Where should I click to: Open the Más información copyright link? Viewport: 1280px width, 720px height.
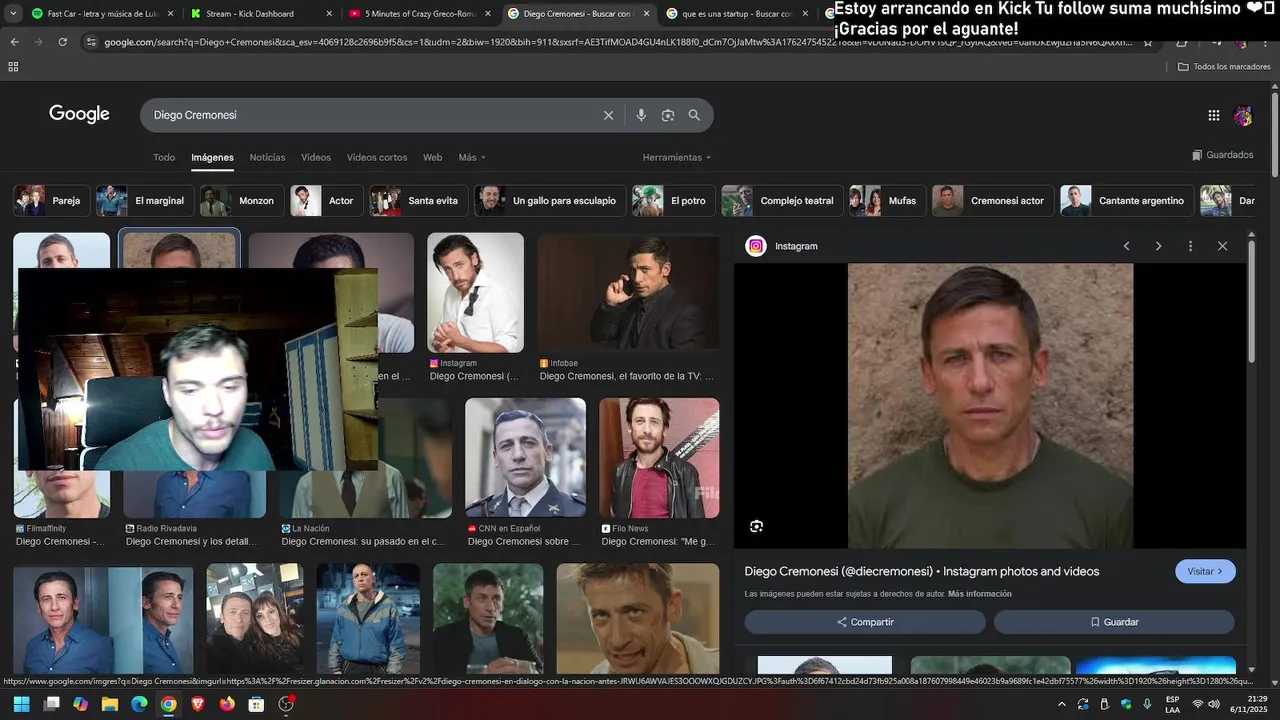pyautogui.click(x=980, y=594)
